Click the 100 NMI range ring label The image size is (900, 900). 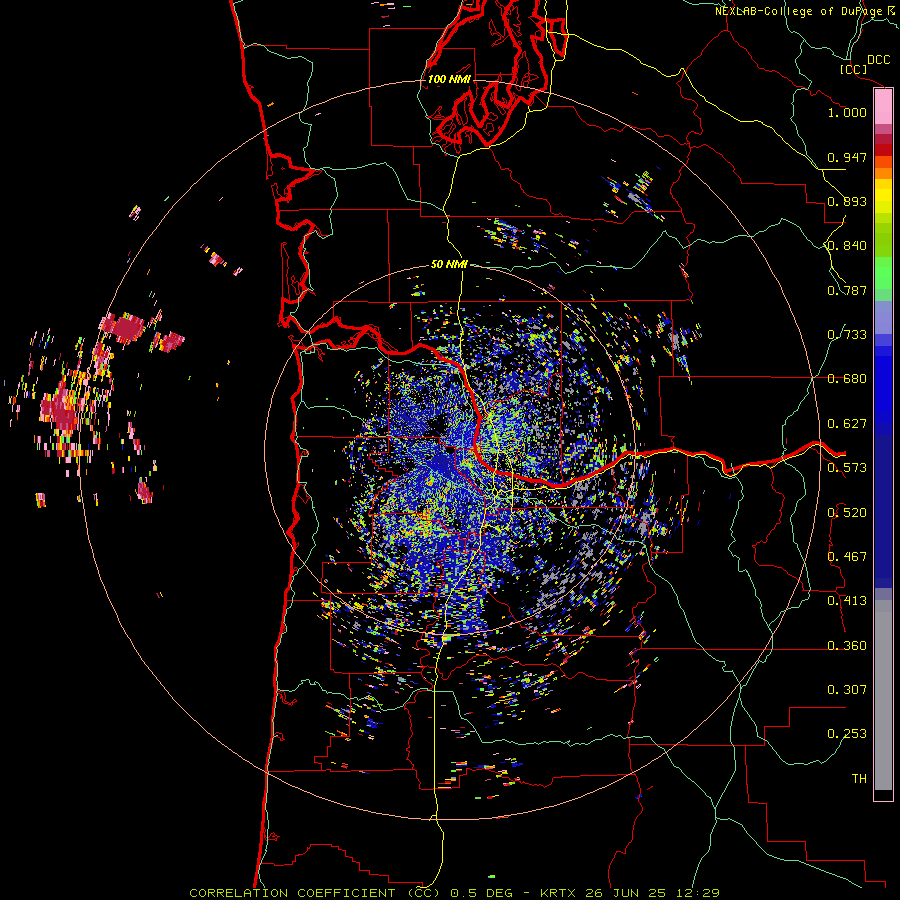pos(449,79)
